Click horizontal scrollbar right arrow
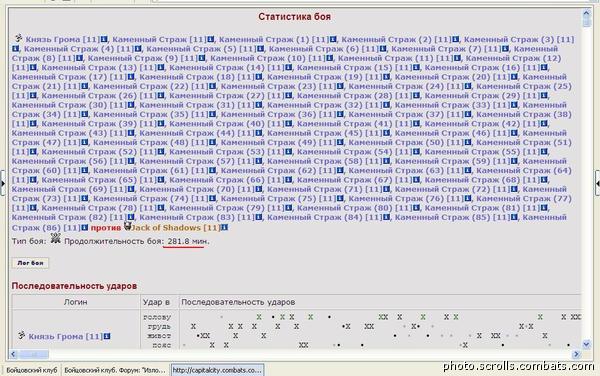The image size is (600, 376). point(576,354)
